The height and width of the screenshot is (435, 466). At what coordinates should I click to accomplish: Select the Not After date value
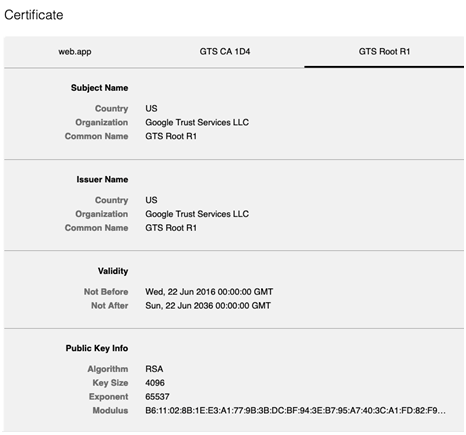[208, 306]
